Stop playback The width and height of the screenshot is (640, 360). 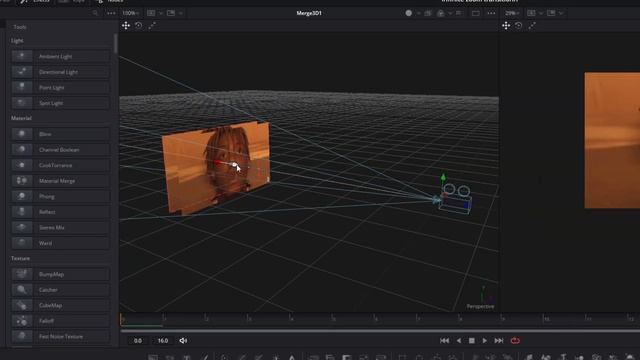[x=471, y=340]
